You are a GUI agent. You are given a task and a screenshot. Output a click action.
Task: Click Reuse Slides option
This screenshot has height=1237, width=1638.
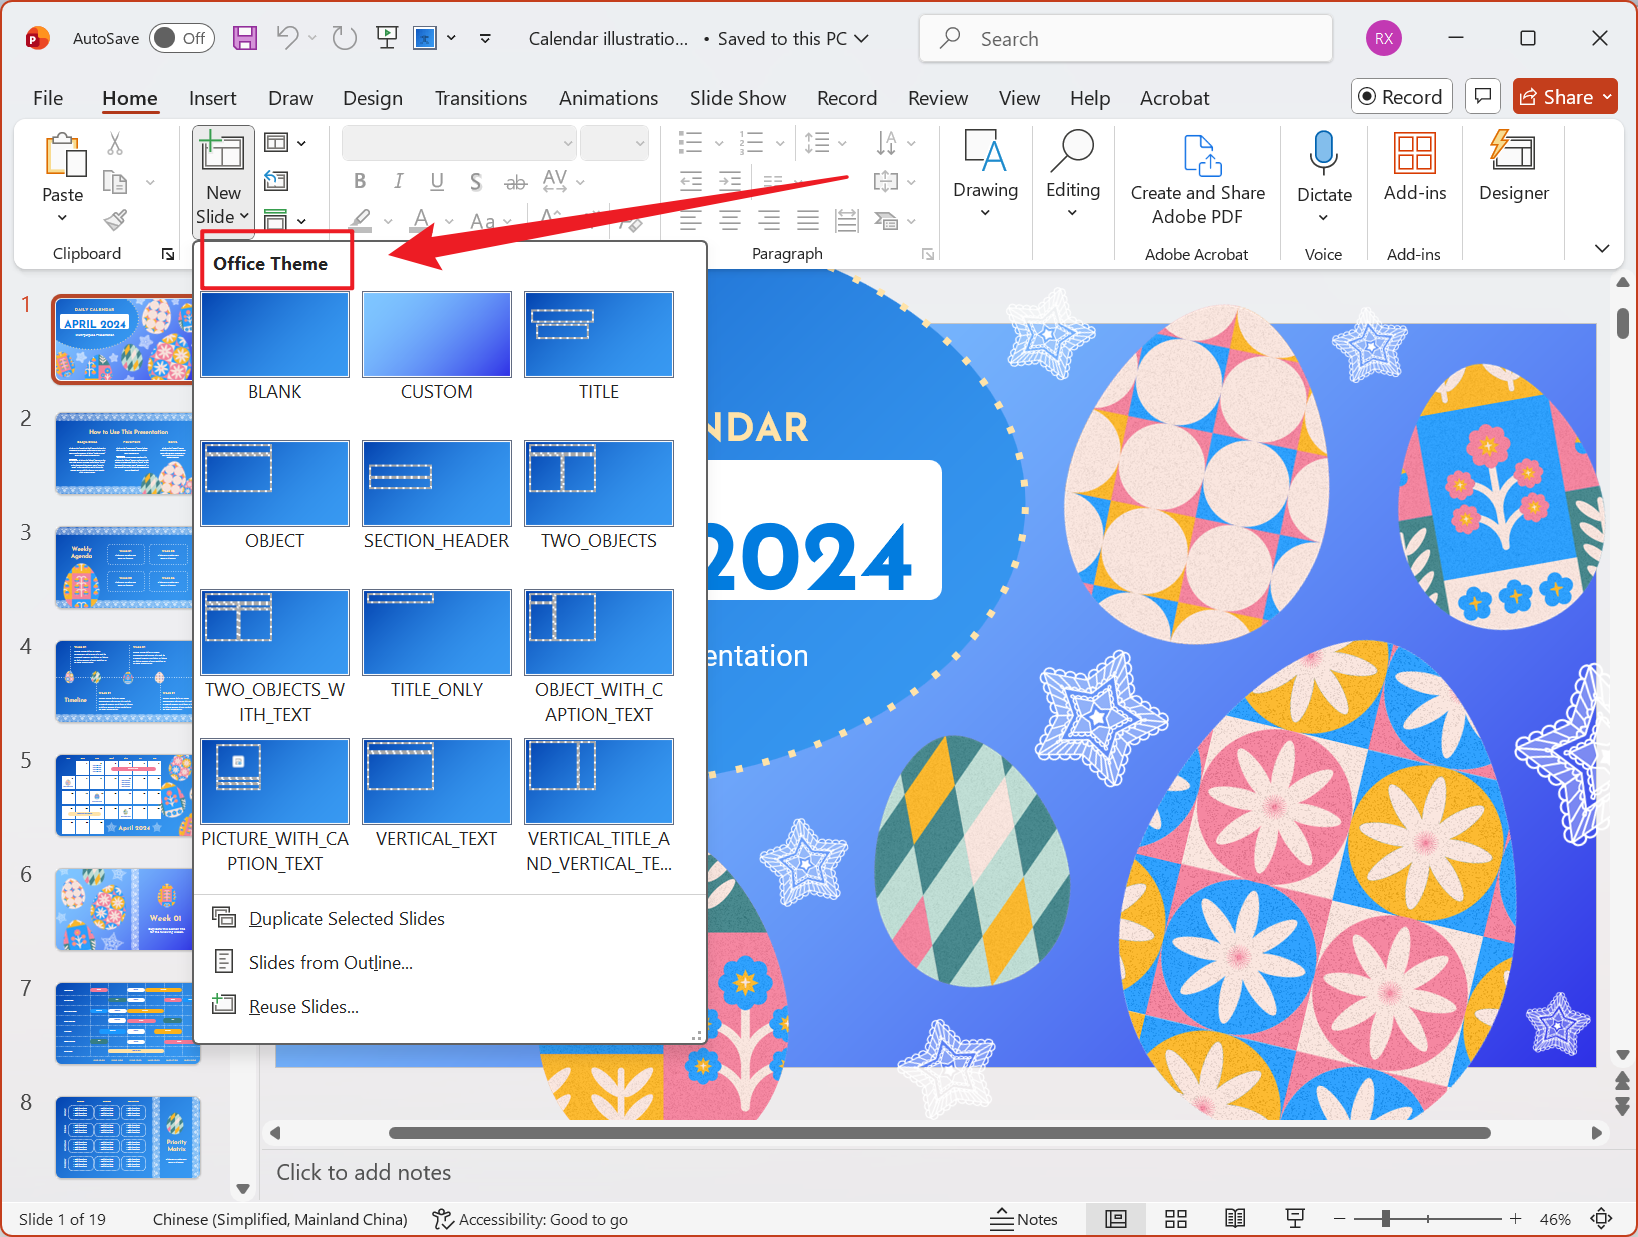[x=303, y=1006]
